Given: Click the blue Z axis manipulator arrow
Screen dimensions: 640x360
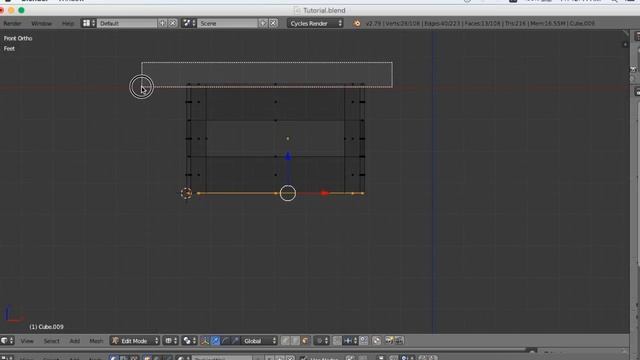Looking at the screenshot, I should click(x=288, y=156).
